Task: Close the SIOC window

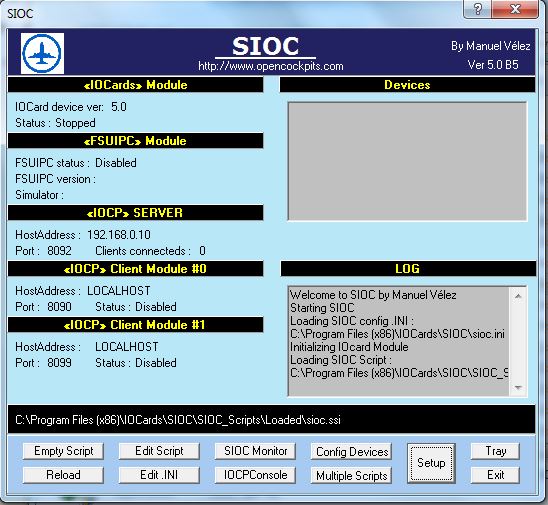Action: point(515,9)
